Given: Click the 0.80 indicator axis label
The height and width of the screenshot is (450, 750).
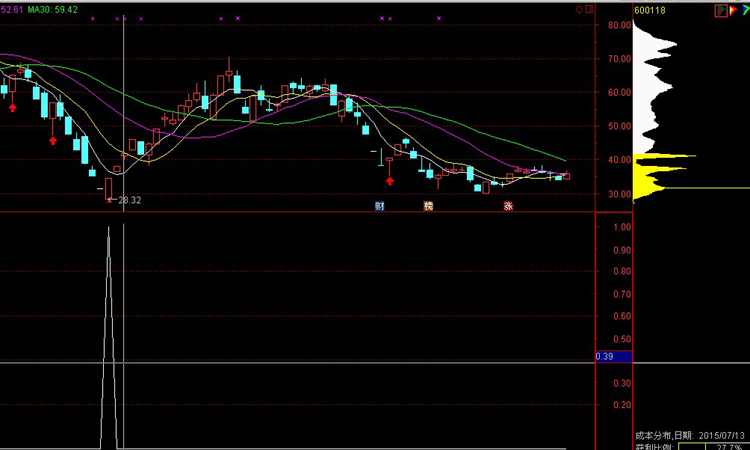Looking at the screenshot, I should point(622,271).
